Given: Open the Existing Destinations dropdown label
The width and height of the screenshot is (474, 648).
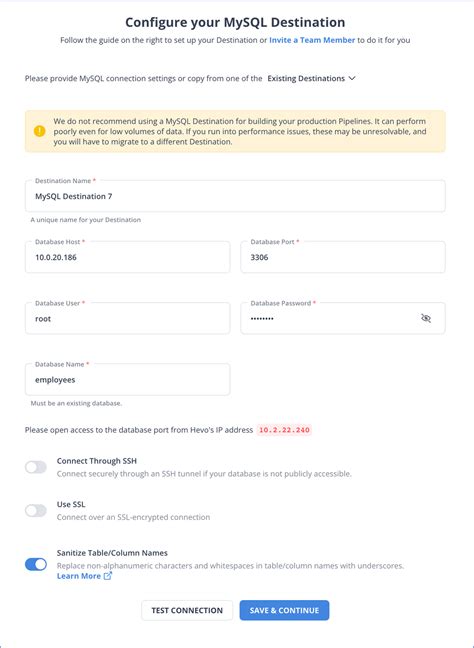Looking at the screenshot, I should [306, 78].
